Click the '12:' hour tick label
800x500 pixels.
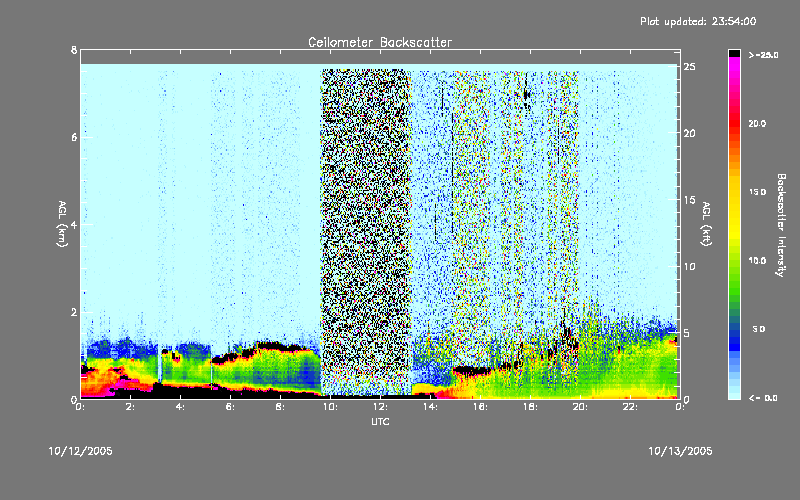coord(380,407)
